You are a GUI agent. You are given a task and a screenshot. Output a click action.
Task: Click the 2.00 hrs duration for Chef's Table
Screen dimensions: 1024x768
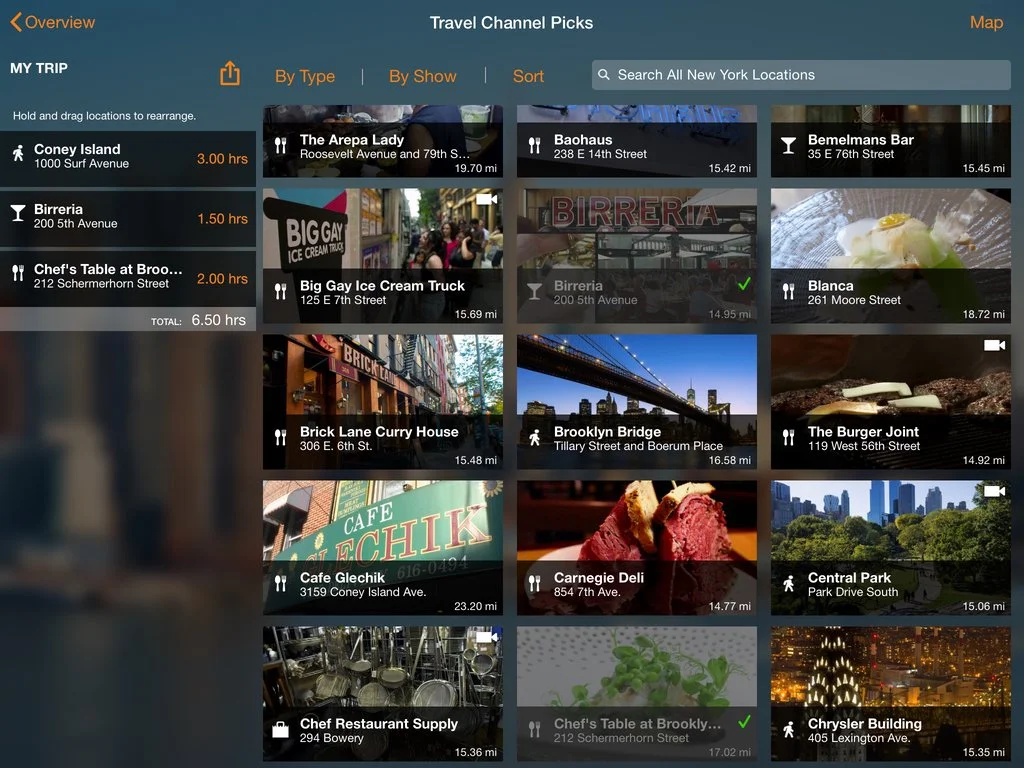[222, 279]
